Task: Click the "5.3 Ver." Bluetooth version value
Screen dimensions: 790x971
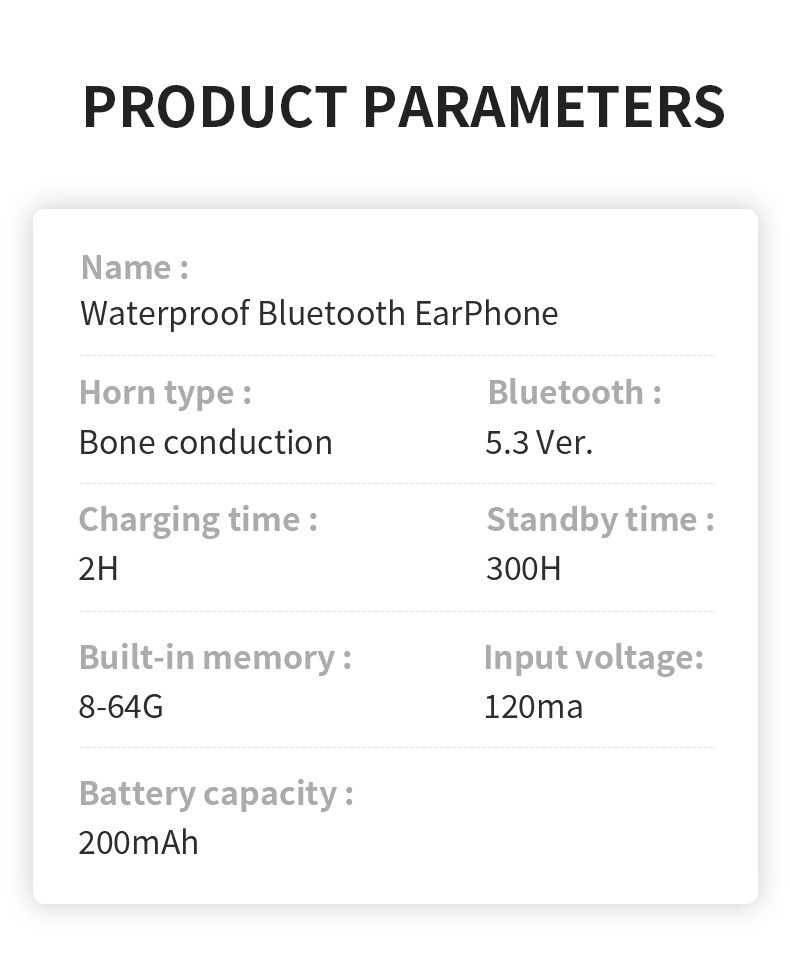Action: (539, 442)
